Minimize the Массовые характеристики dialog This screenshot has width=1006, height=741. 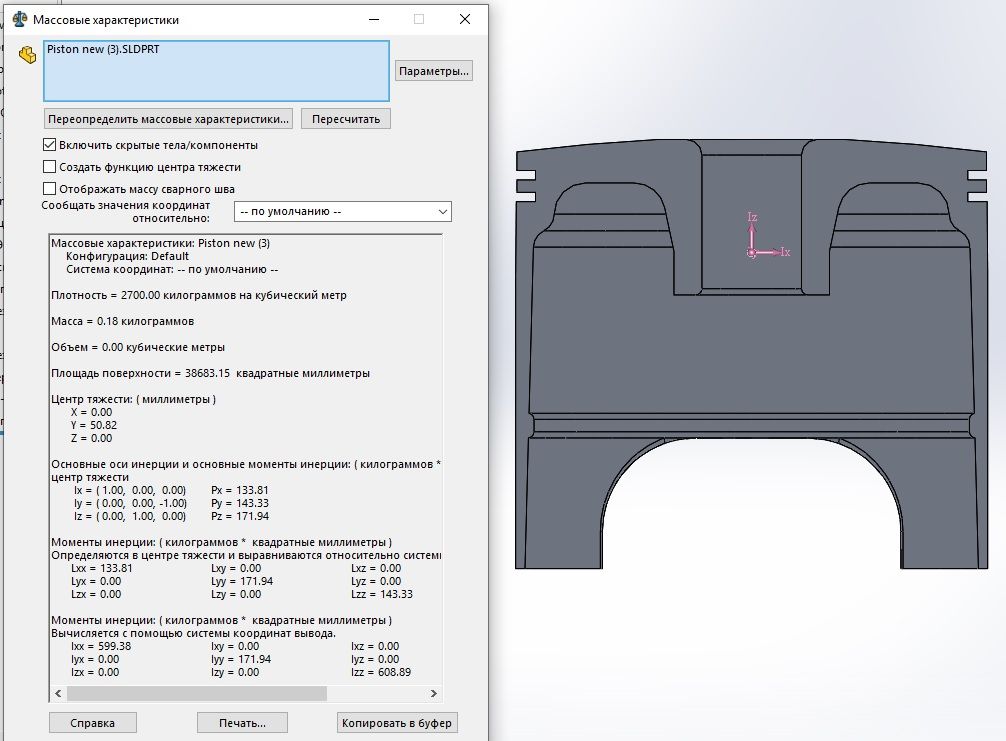(x=372, y=19)
